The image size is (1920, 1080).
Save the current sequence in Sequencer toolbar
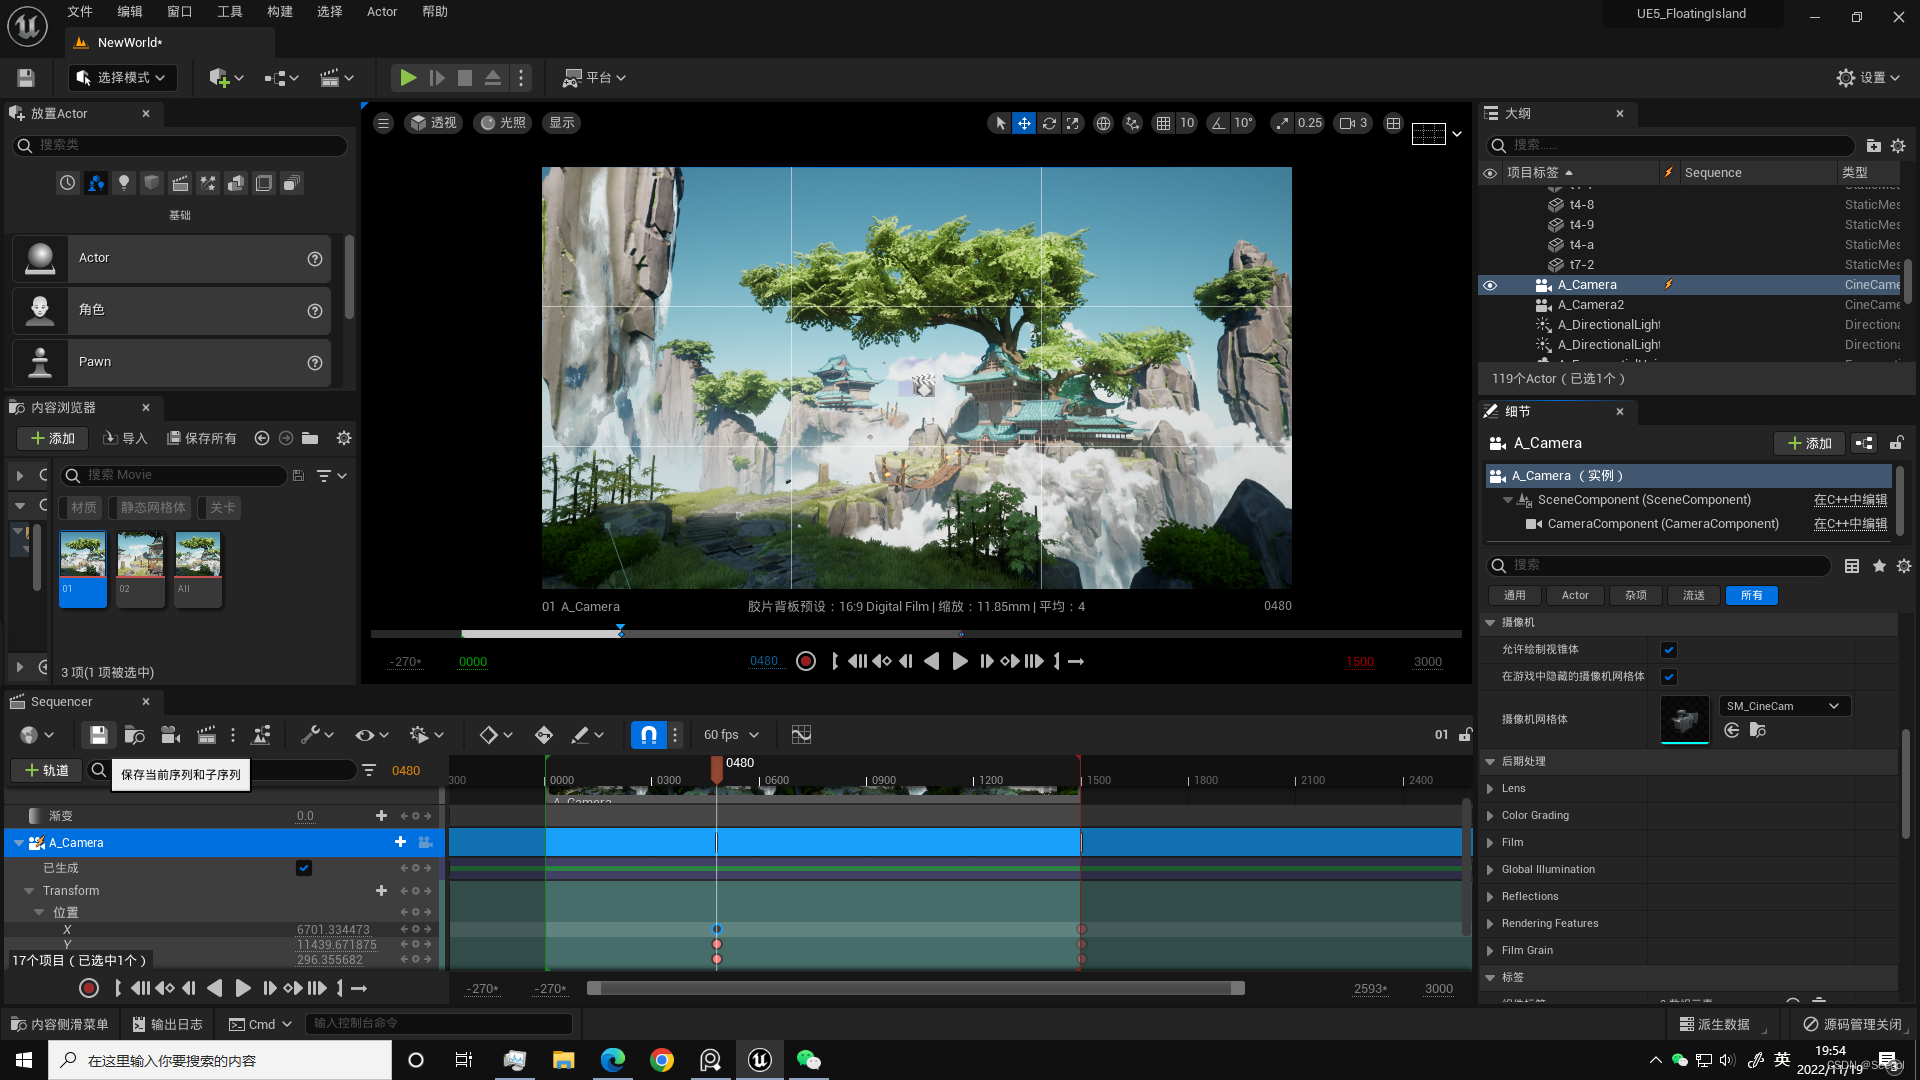tap(98, 735)
